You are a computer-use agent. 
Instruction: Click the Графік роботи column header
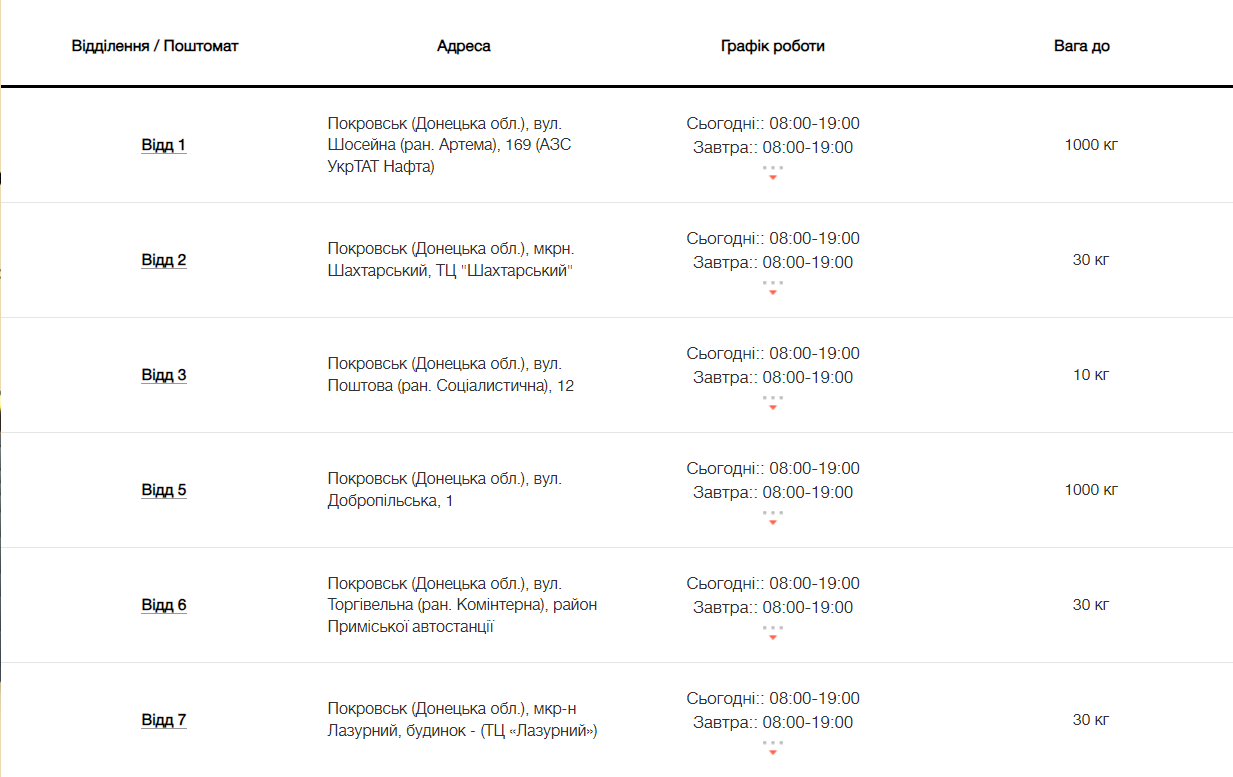[773, 46]
